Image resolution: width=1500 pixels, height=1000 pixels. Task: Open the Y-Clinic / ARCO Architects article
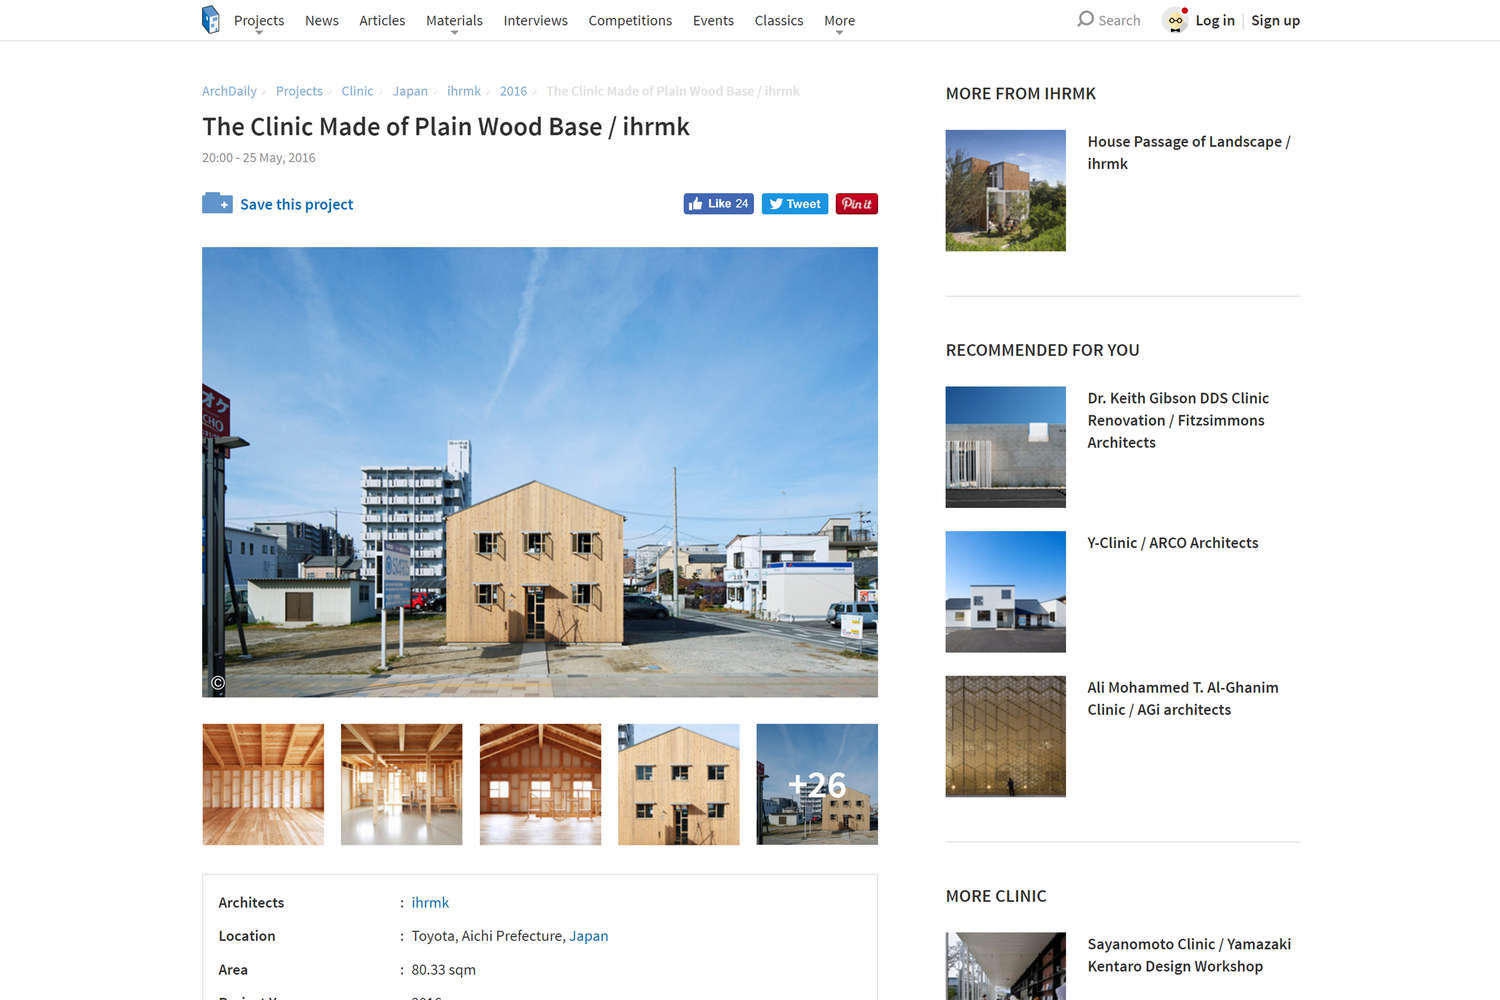tap(1173, 543)
